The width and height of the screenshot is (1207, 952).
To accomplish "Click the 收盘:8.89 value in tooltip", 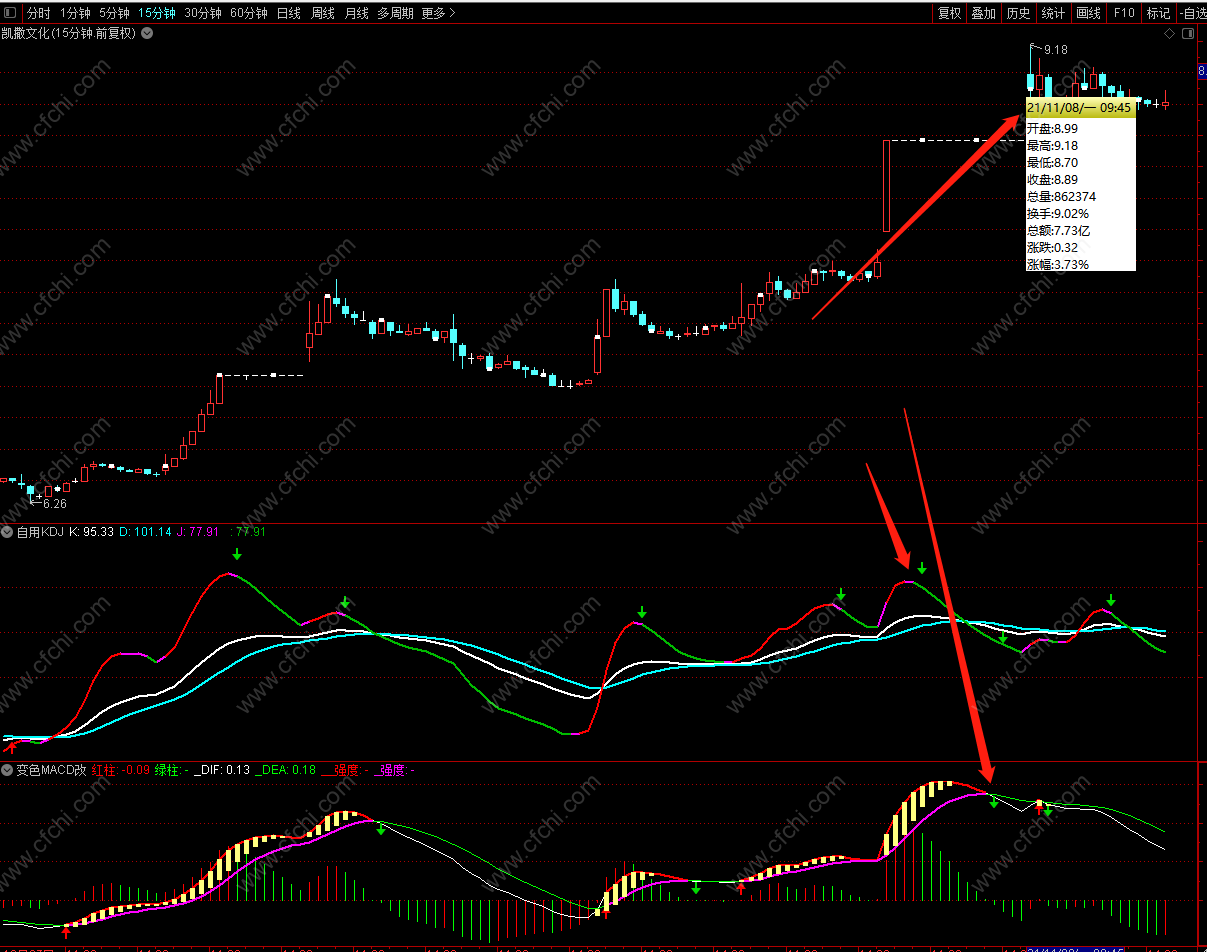I will coord(1052,179).
